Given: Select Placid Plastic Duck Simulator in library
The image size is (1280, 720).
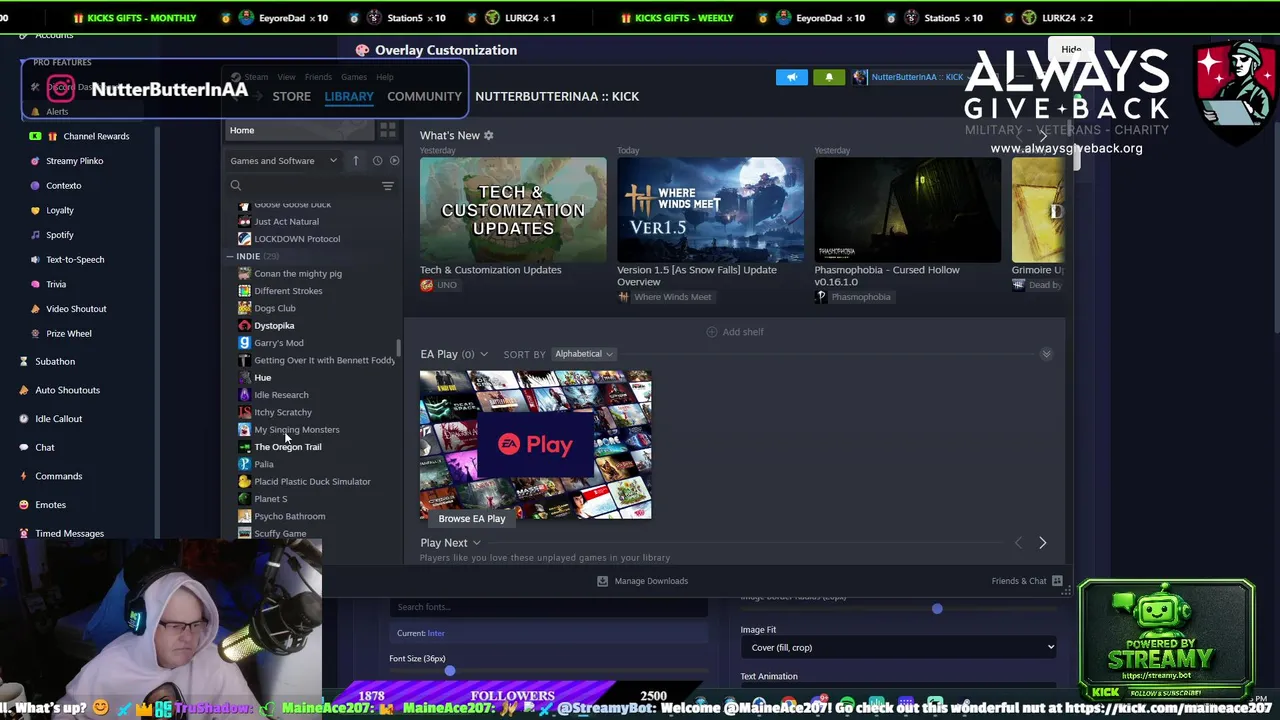Looking at the screenshot, I should [312, 482].
